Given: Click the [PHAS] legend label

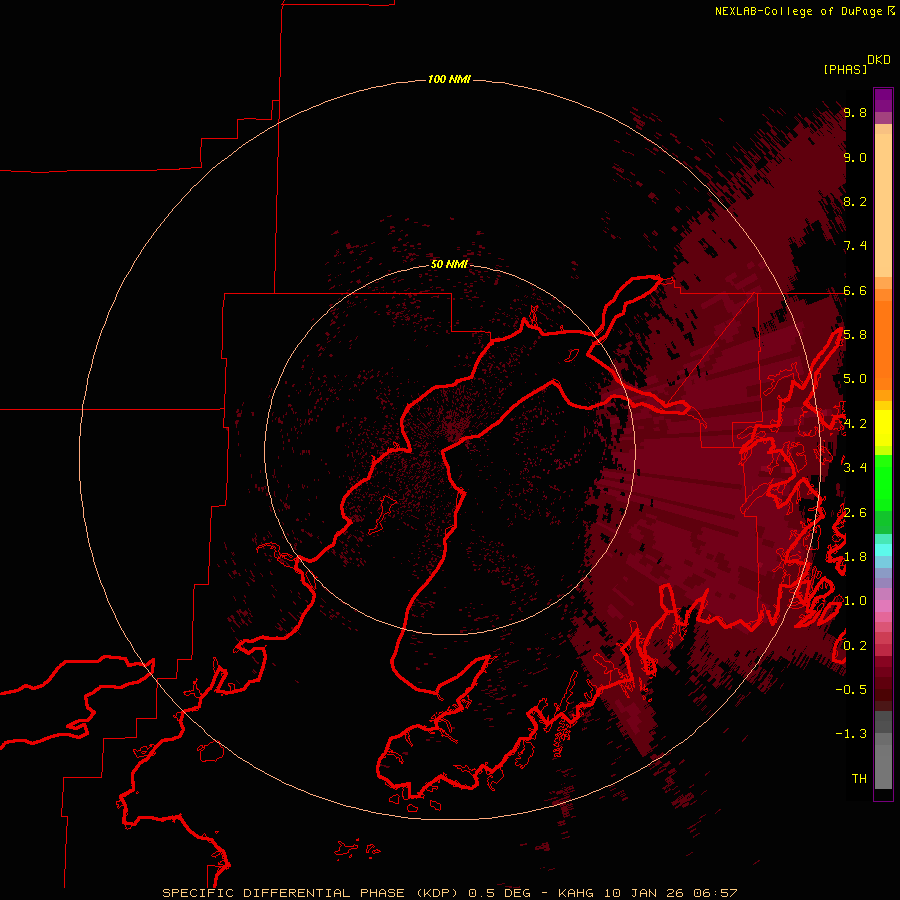Looking at the screenshot, I should coord(845,70).
